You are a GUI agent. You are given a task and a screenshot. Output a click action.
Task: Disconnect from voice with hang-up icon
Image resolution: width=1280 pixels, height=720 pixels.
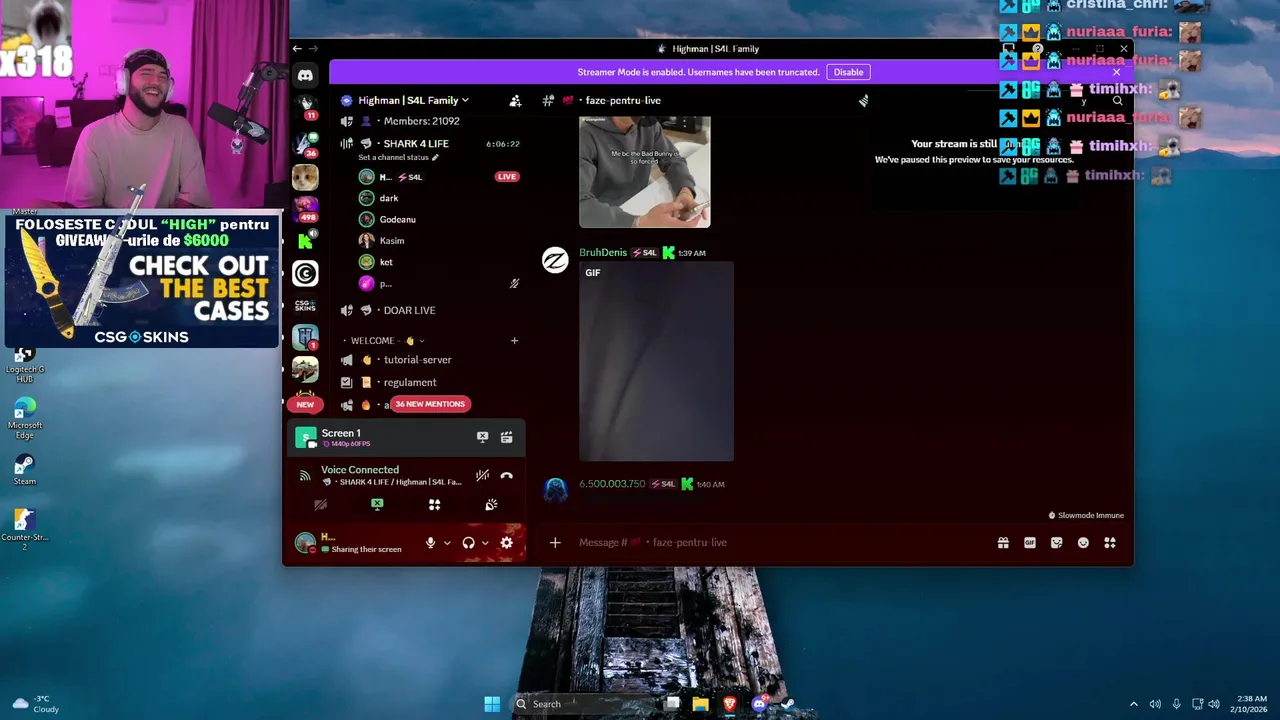click(x=507, y=475)
